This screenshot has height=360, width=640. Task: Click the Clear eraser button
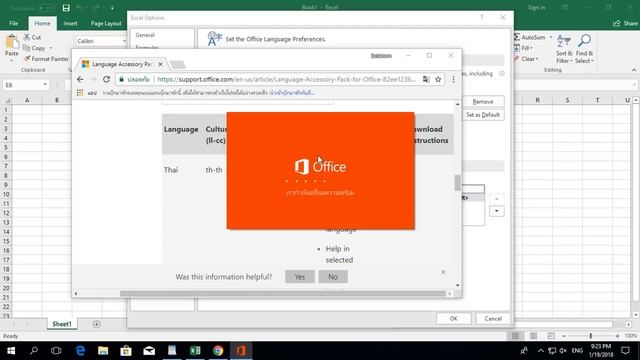click(526, 59)
